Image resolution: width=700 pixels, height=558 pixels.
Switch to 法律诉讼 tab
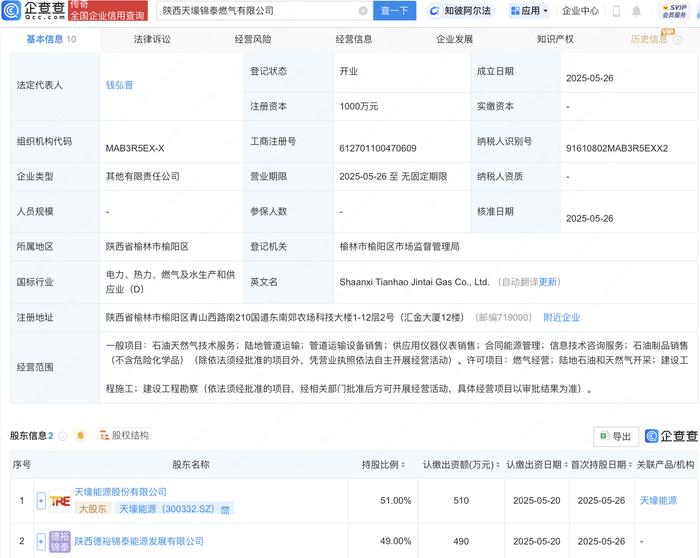pyautogui.click(x=152, y=39)
